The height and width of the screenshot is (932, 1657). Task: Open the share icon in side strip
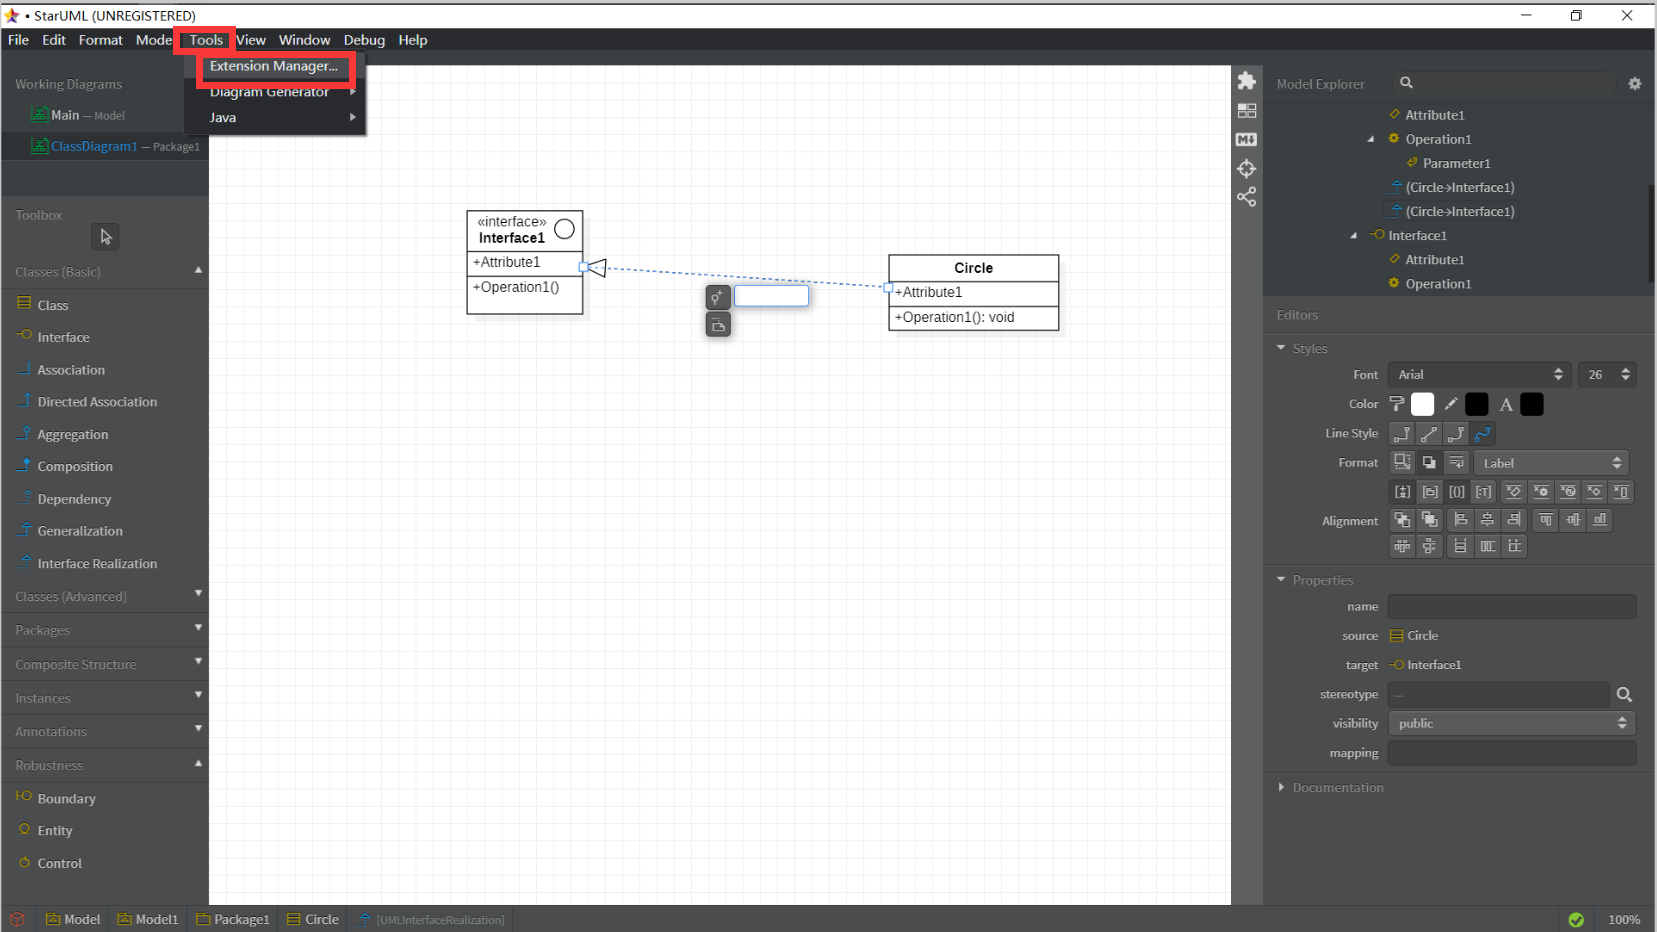[x=1246, y=197]
